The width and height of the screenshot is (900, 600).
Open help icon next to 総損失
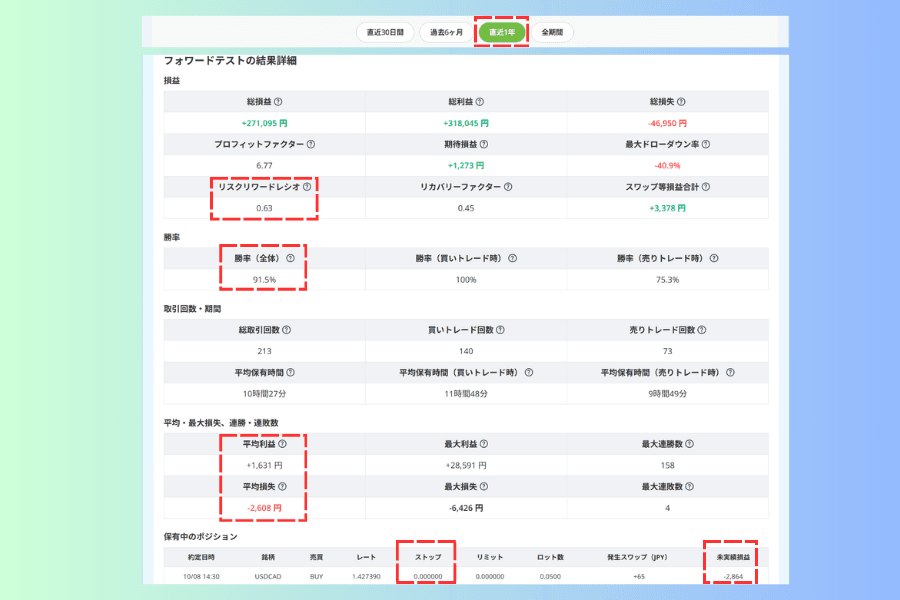pyautogui.click(x=681, y=102)
